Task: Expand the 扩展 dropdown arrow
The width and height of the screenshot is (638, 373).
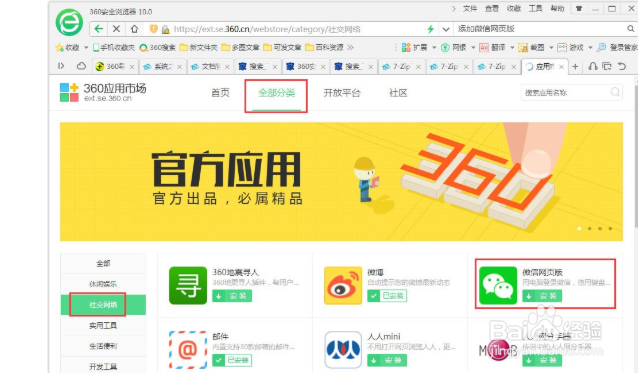Action: point(434,48)
